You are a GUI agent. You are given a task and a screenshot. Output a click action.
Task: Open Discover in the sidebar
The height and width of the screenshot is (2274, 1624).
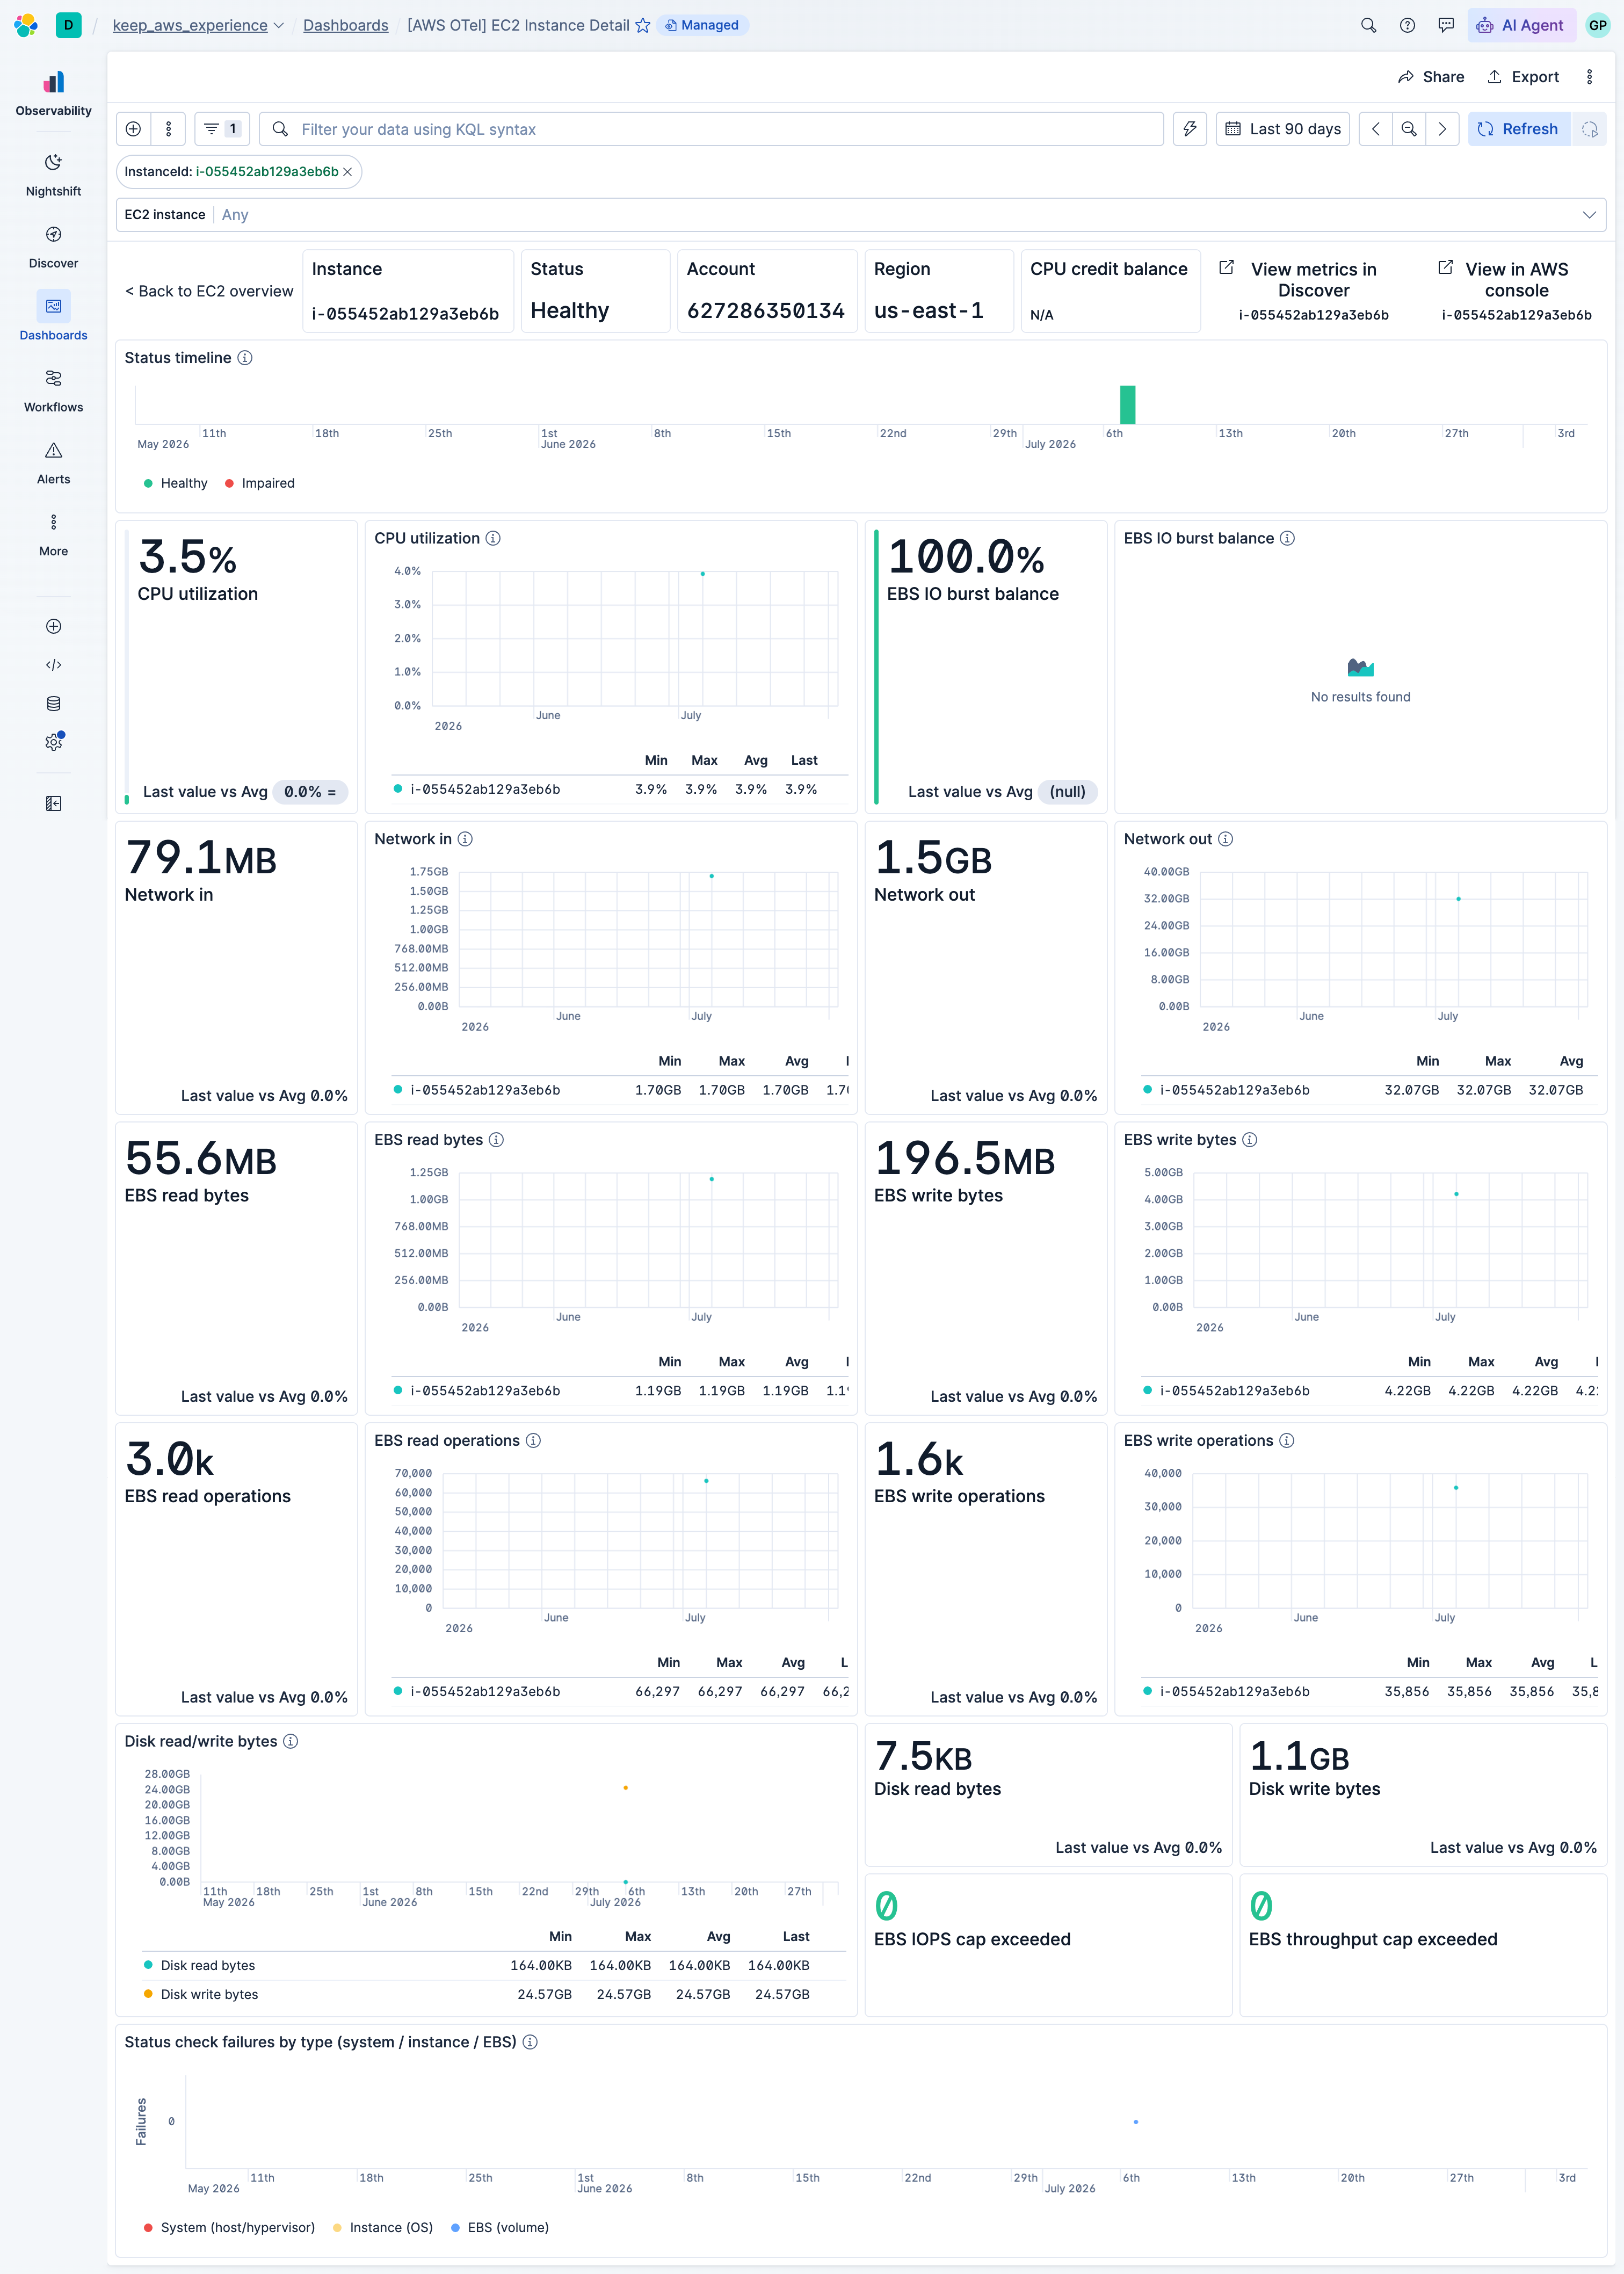click(x=53, y=246)
